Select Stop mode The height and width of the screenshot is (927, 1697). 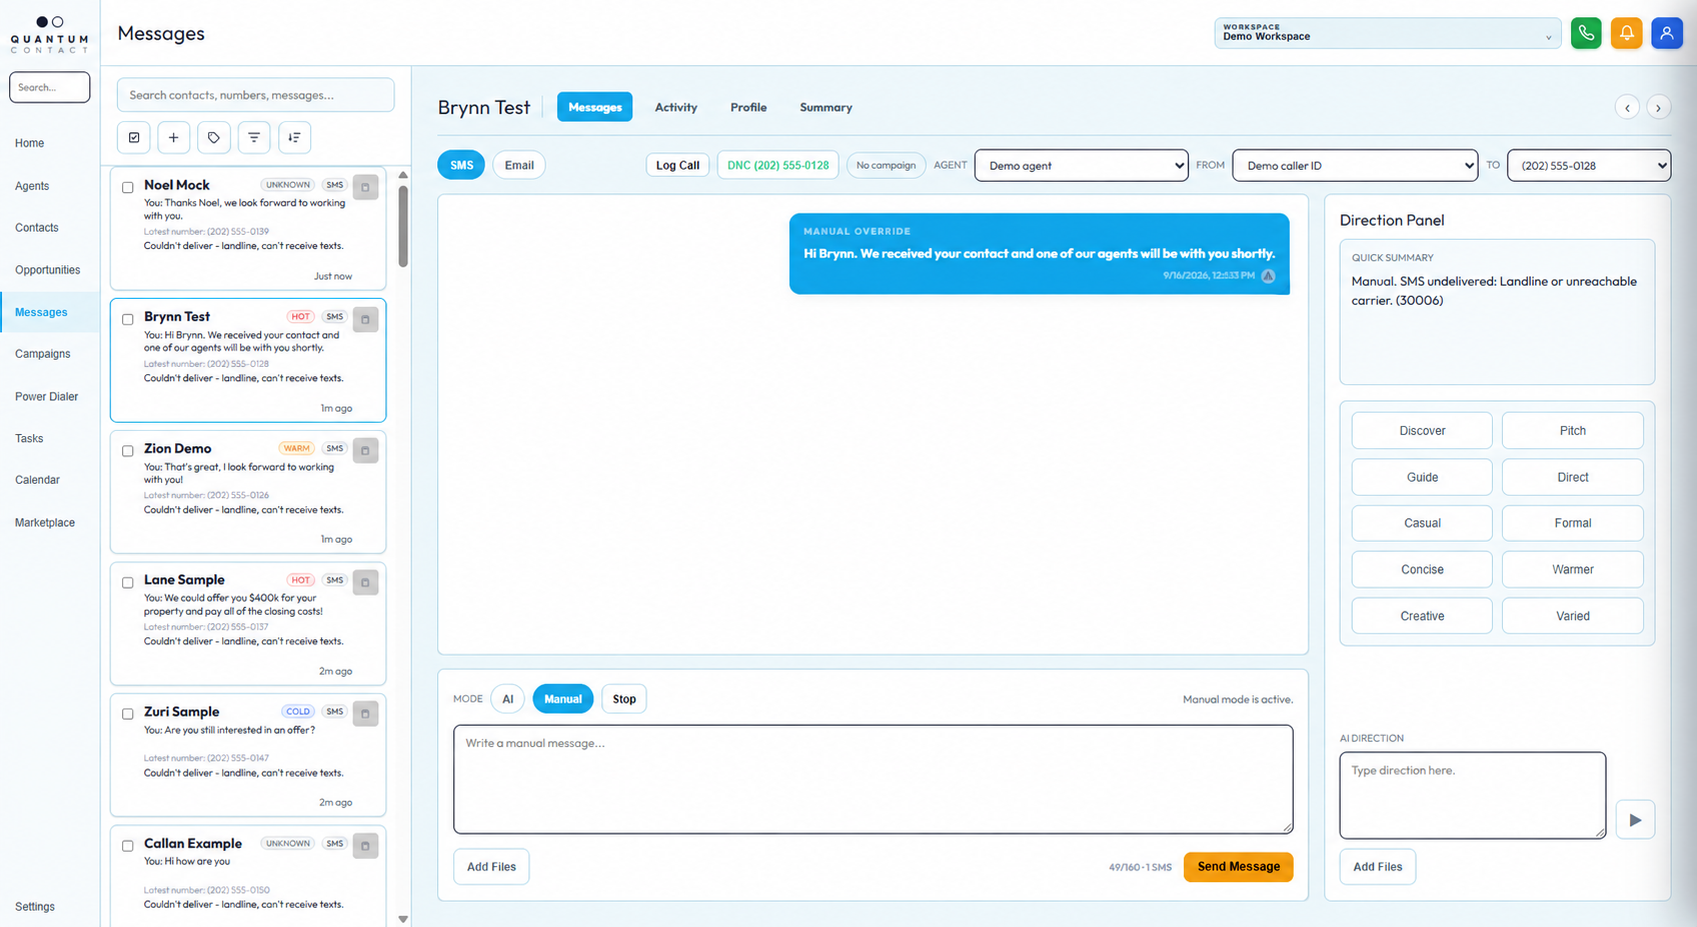[x=624, y=699]
